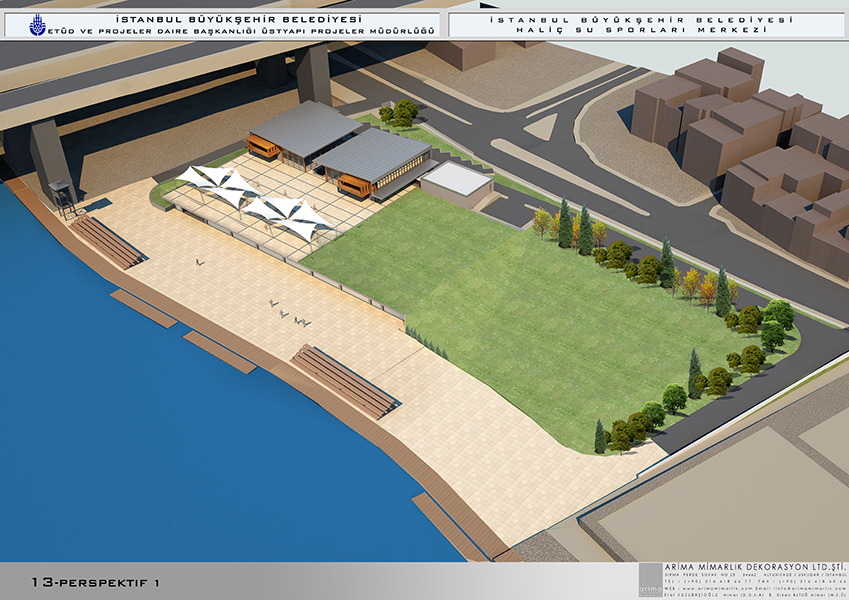This screenshot has width=849, height=600.
Task: Click the group of people on plaza
Action: coord(286,313)
